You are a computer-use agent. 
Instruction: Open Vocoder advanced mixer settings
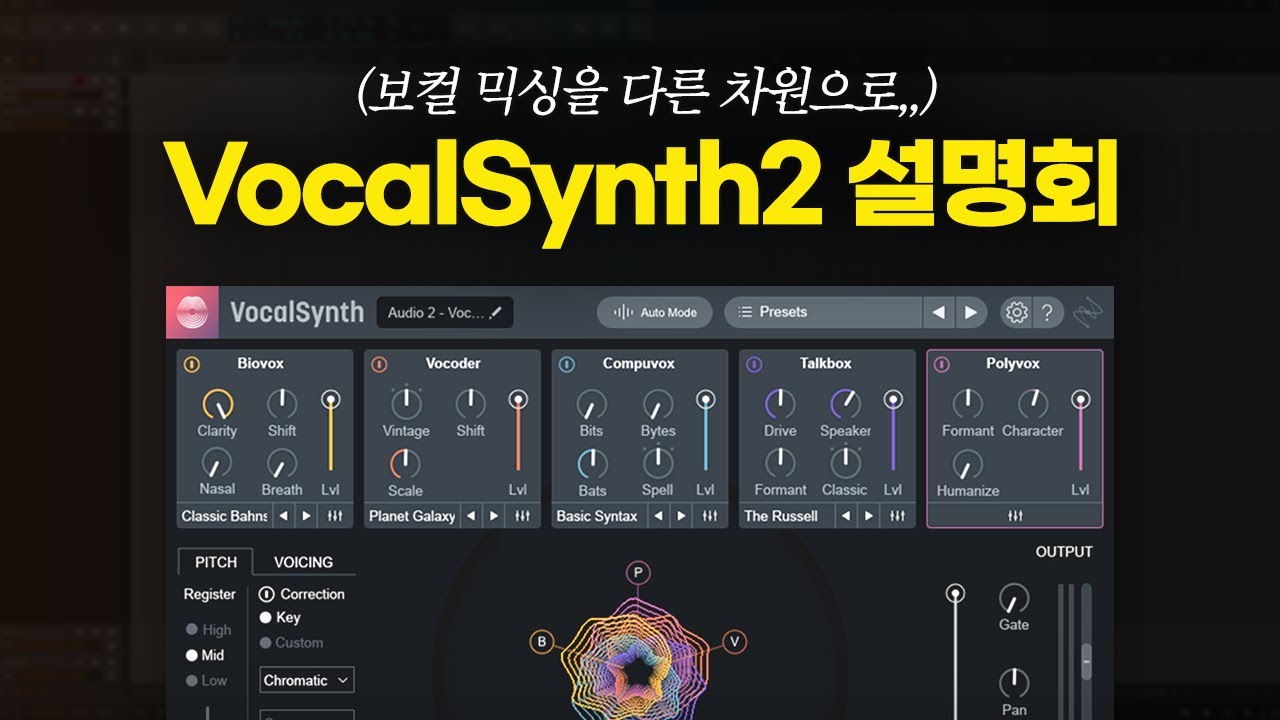pos(521,516)
